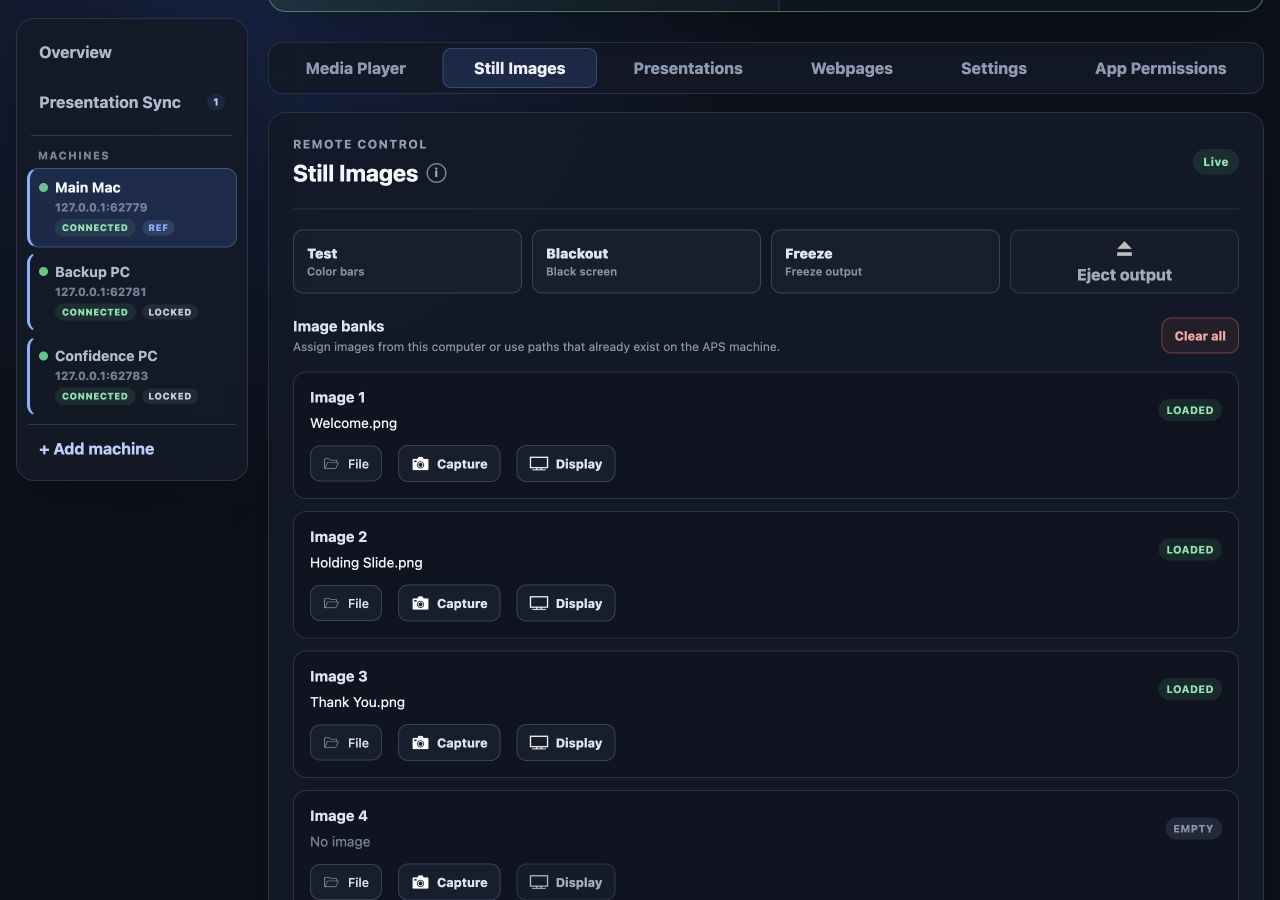Click monitor icon in Image 3 Display button
Screen dimensions: 1280x900
point(538,743)
